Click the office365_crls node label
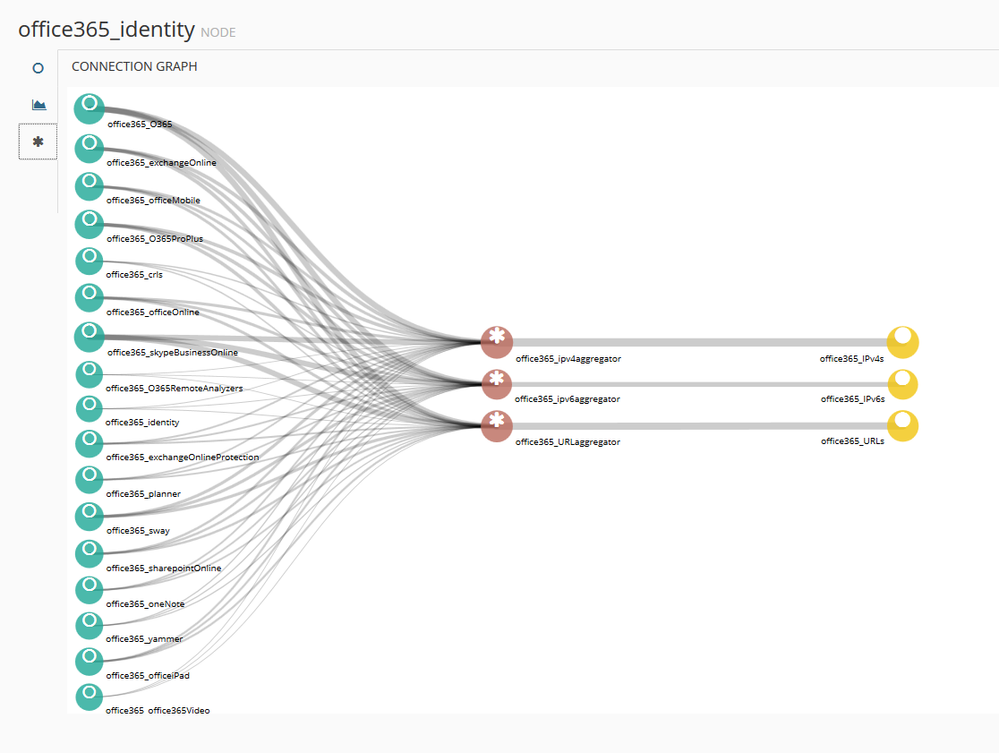The height and width of the screenshot is (753, 999). coord(134,274)
